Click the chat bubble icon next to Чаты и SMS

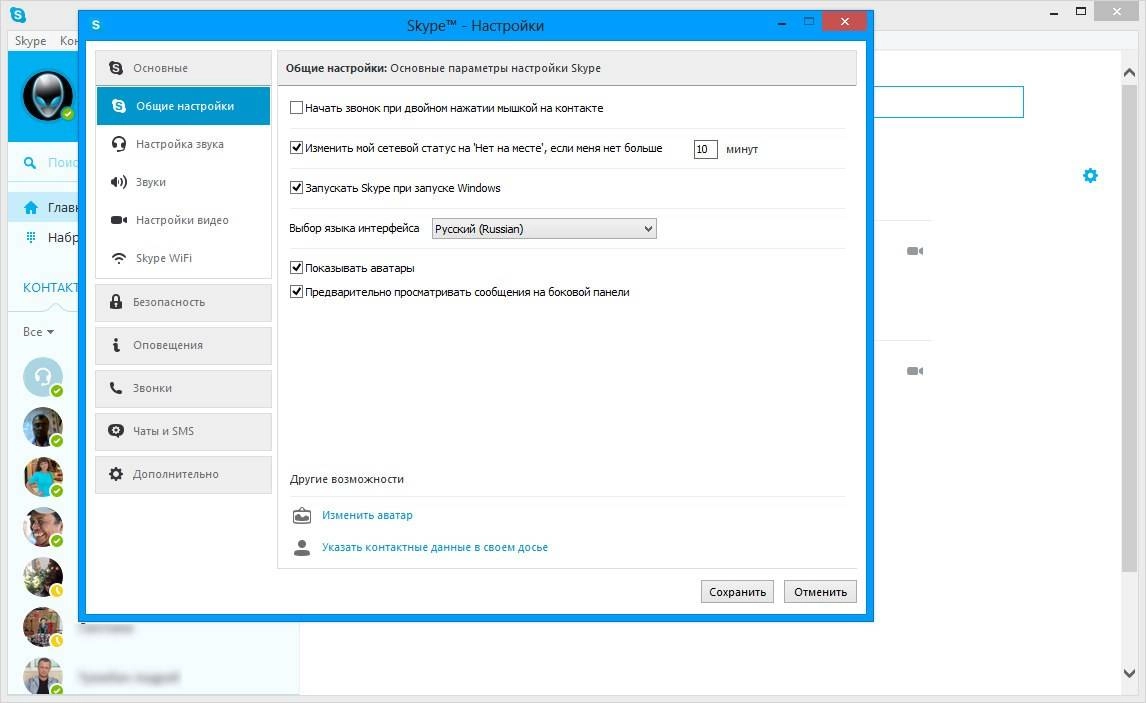(x=115, y=430)
